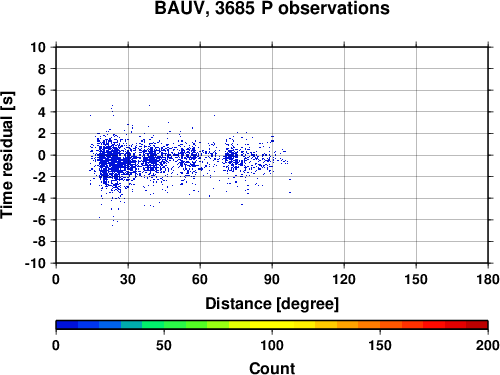The width and height of the screenshot is (500, 375).
Task: Select the dark blue colorbar segment at 0
Action: tap(67, 325)
